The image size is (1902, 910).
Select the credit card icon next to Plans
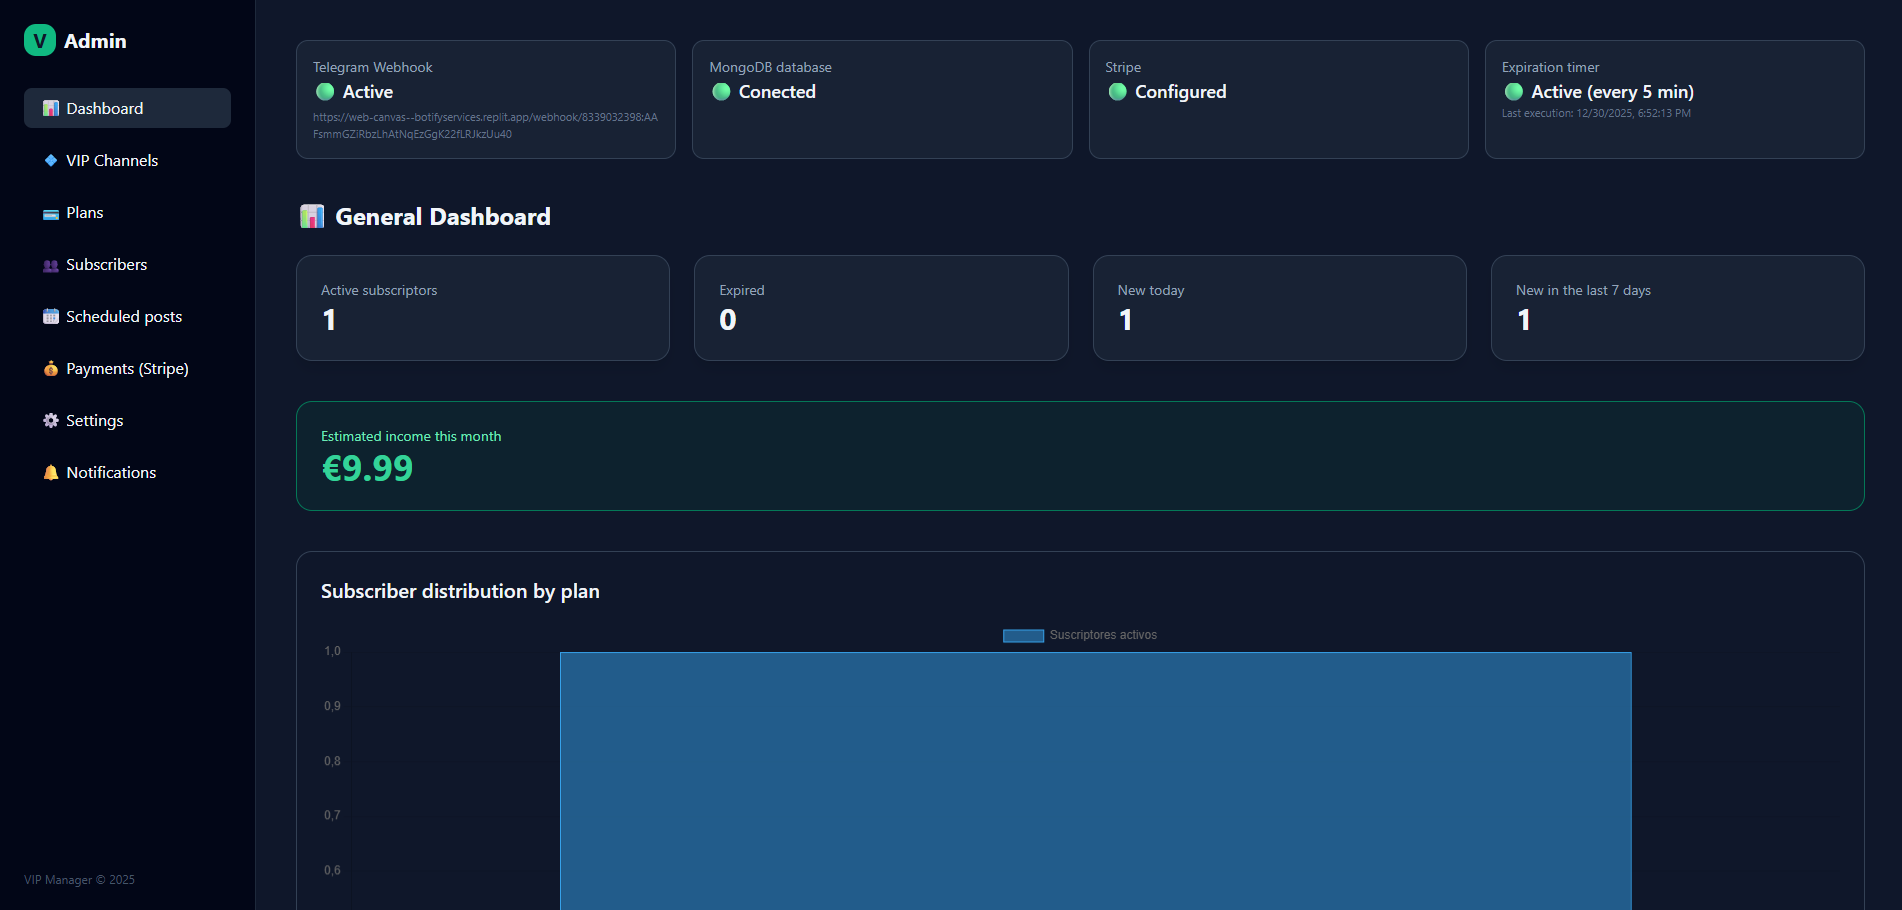tap(50, 213)
